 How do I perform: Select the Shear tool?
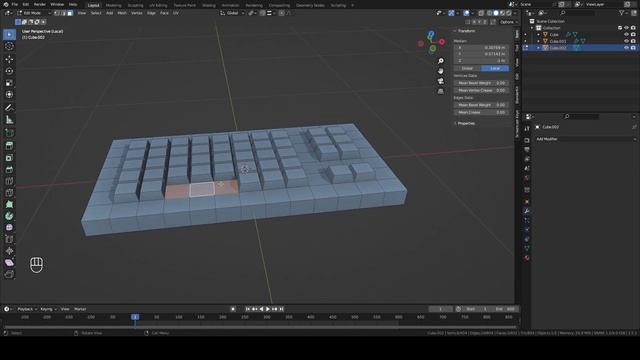click(x=9, y=263)
